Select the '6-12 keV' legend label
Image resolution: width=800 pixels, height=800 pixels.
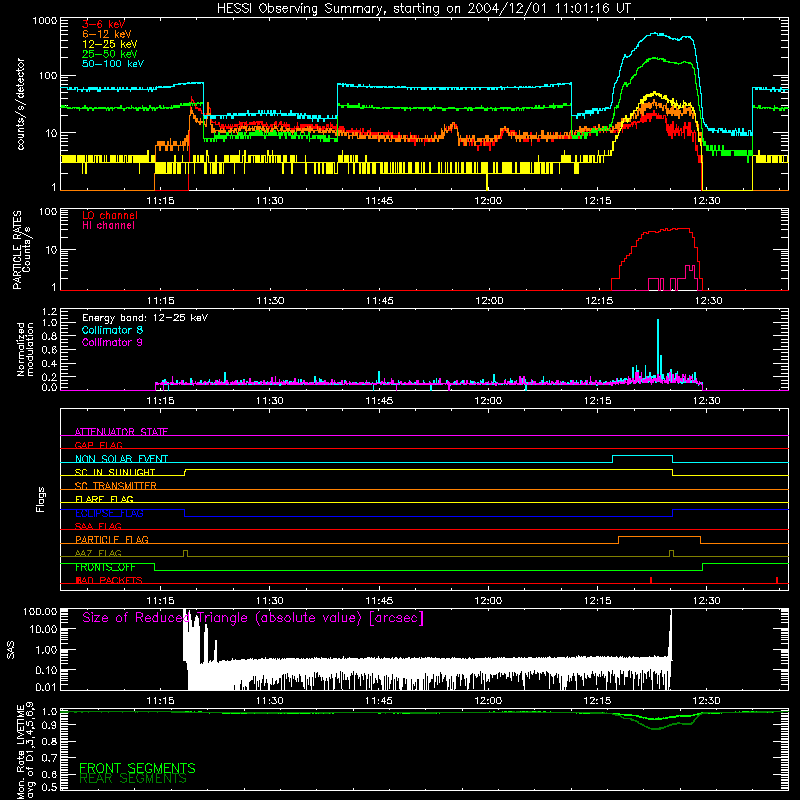click(x=107, y=34)
